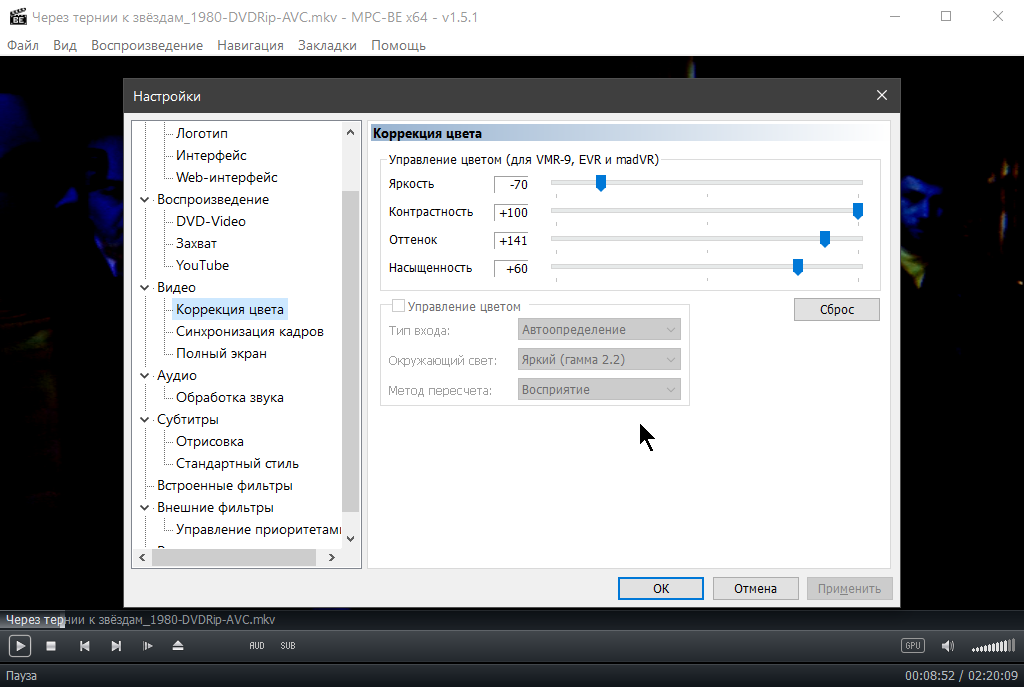Viewport: 1024px width, 687px height.
Task: Reset color settings with Сброс button
Action: click(837, 310)
